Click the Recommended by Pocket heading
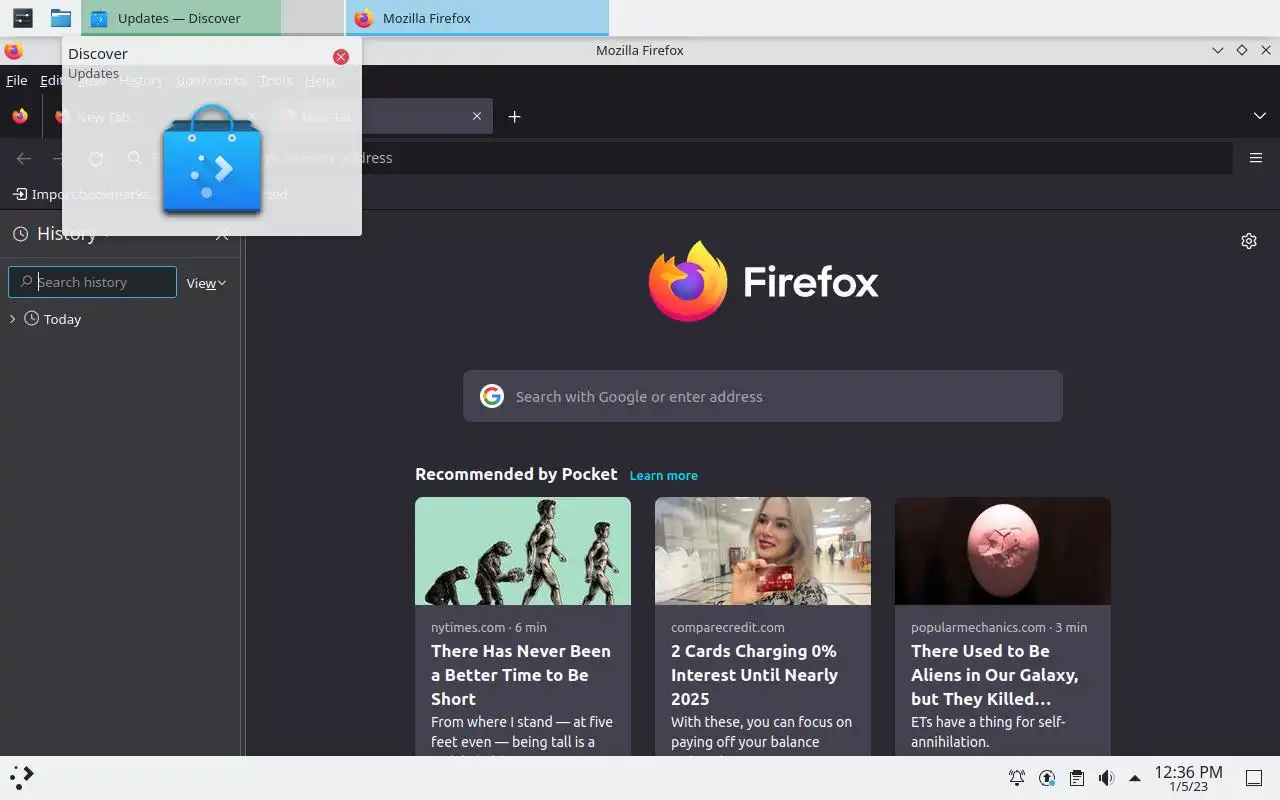 pos(516,474)
